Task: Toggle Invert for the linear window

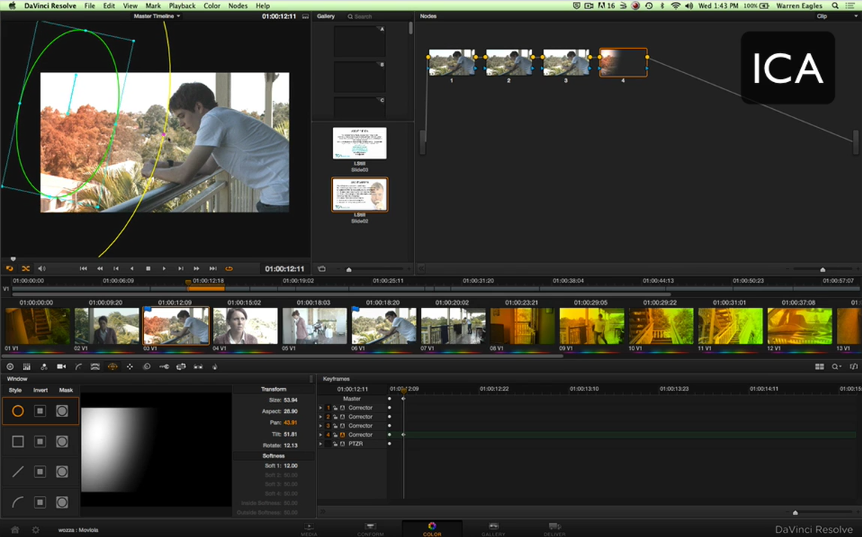Action: (x=40, y=441)
